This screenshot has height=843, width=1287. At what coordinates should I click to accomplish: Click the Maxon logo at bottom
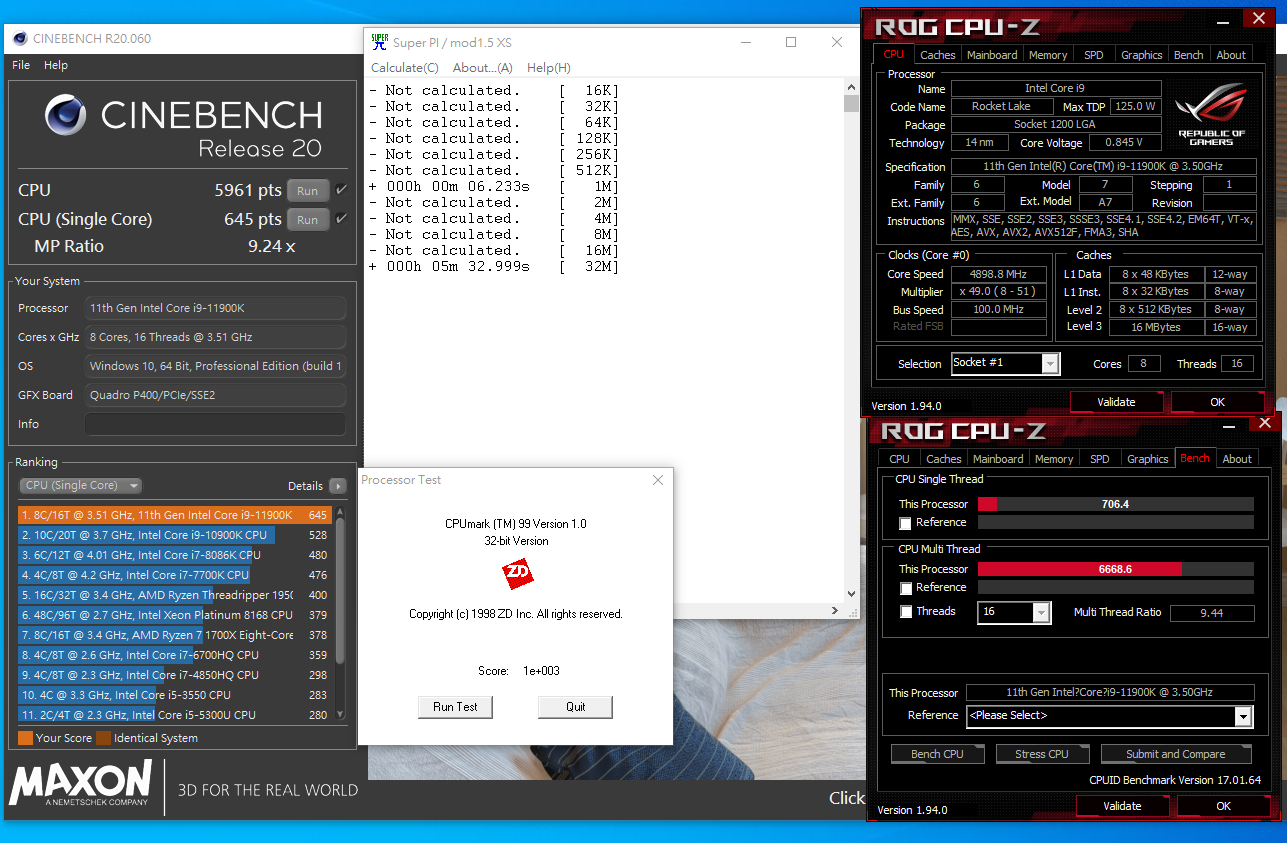(x=80, y=783)
